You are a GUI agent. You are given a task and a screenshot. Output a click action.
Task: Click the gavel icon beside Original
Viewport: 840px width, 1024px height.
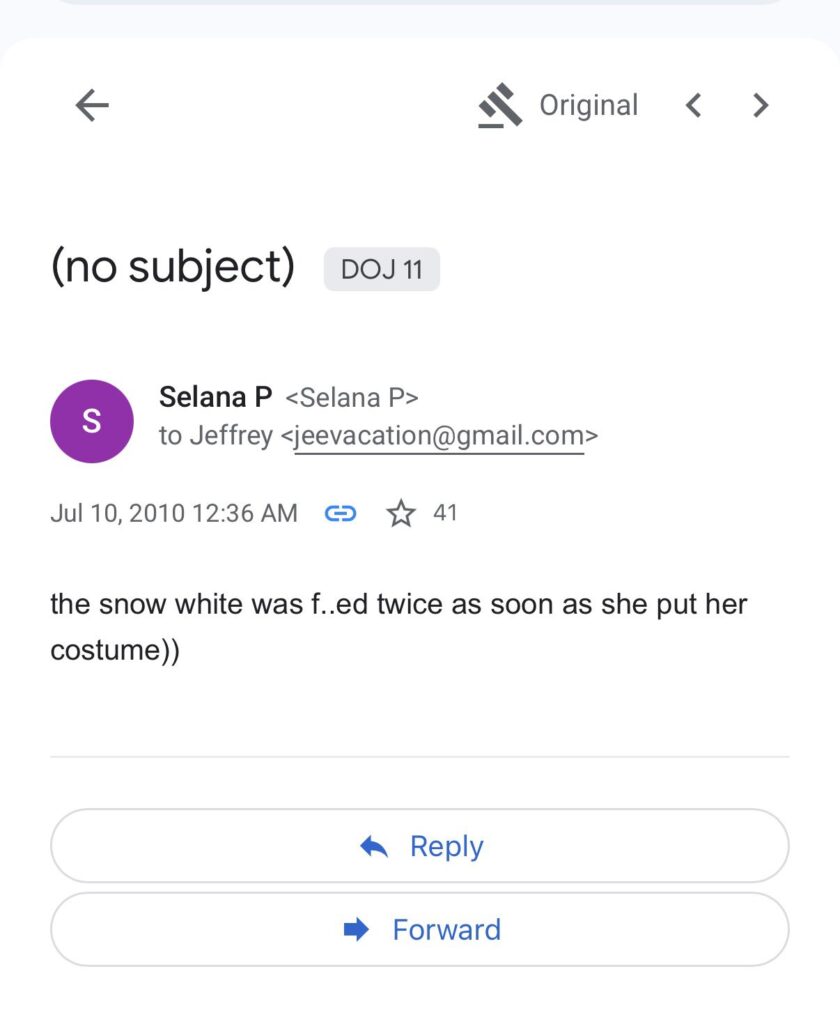tap(500, 106)
